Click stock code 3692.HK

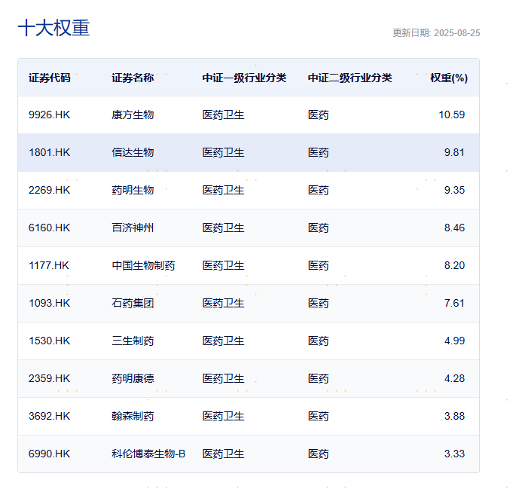(x=49, y=416)
